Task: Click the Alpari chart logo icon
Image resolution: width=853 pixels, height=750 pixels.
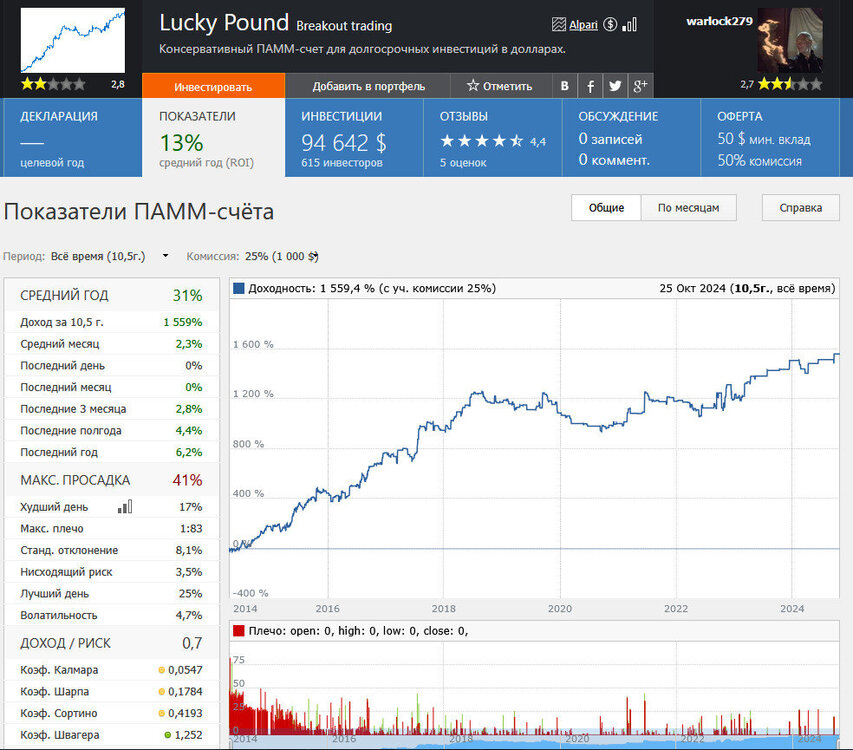Action: [x=559, y=24]
